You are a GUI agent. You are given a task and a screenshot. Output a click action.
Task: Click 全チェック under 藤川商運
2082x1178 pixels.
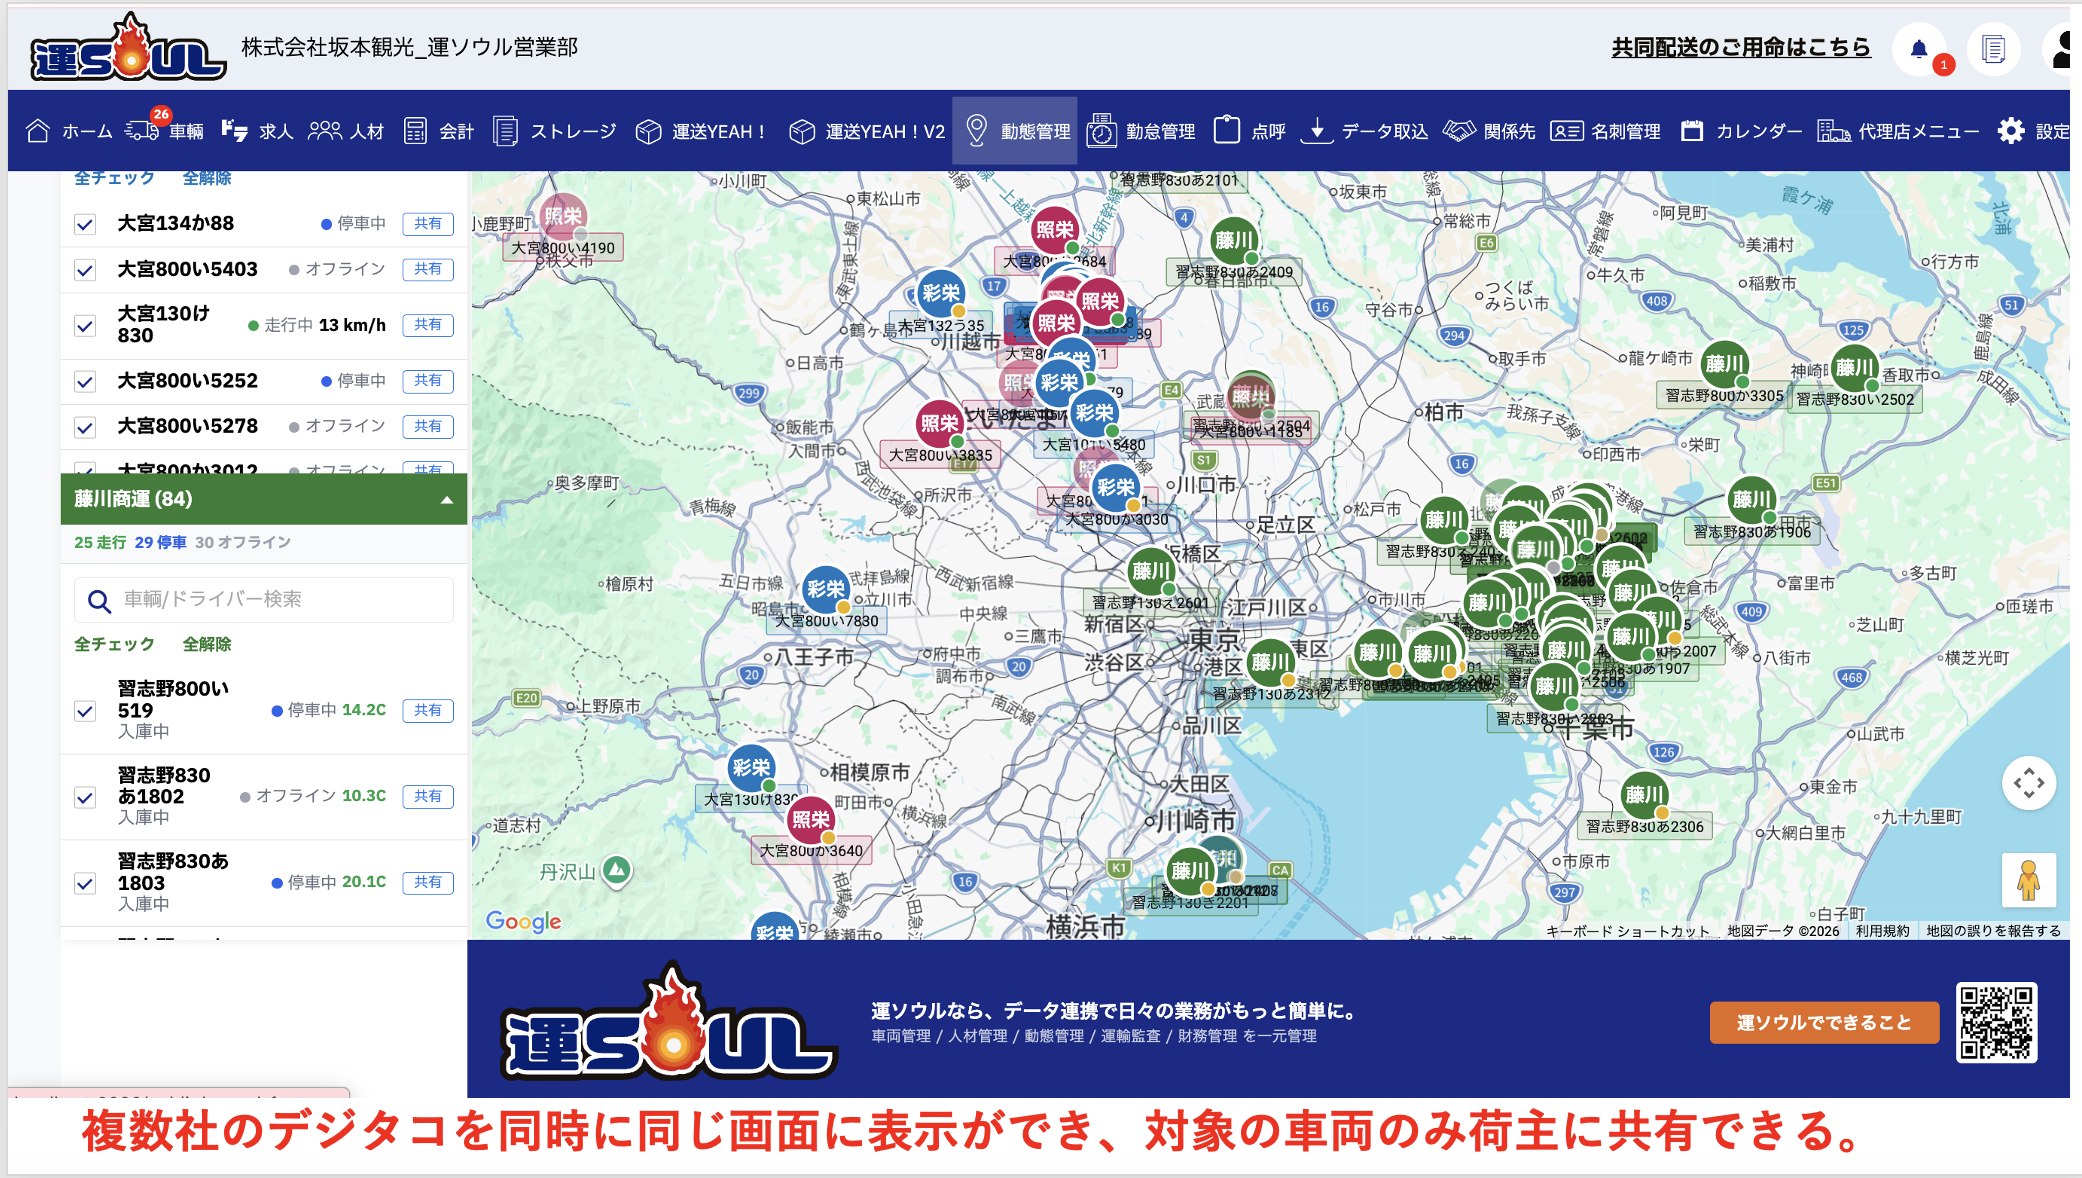coord(114,645)
